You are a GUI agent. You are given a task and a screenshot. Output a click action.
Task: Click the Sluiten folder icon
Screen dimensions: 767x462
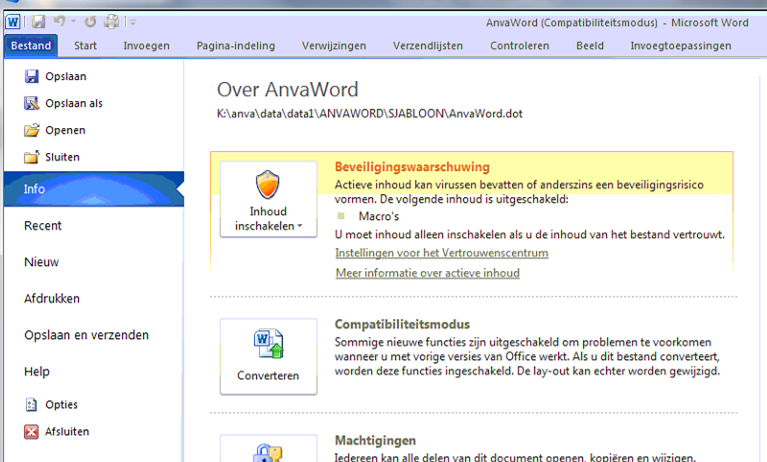click(31, 157)
